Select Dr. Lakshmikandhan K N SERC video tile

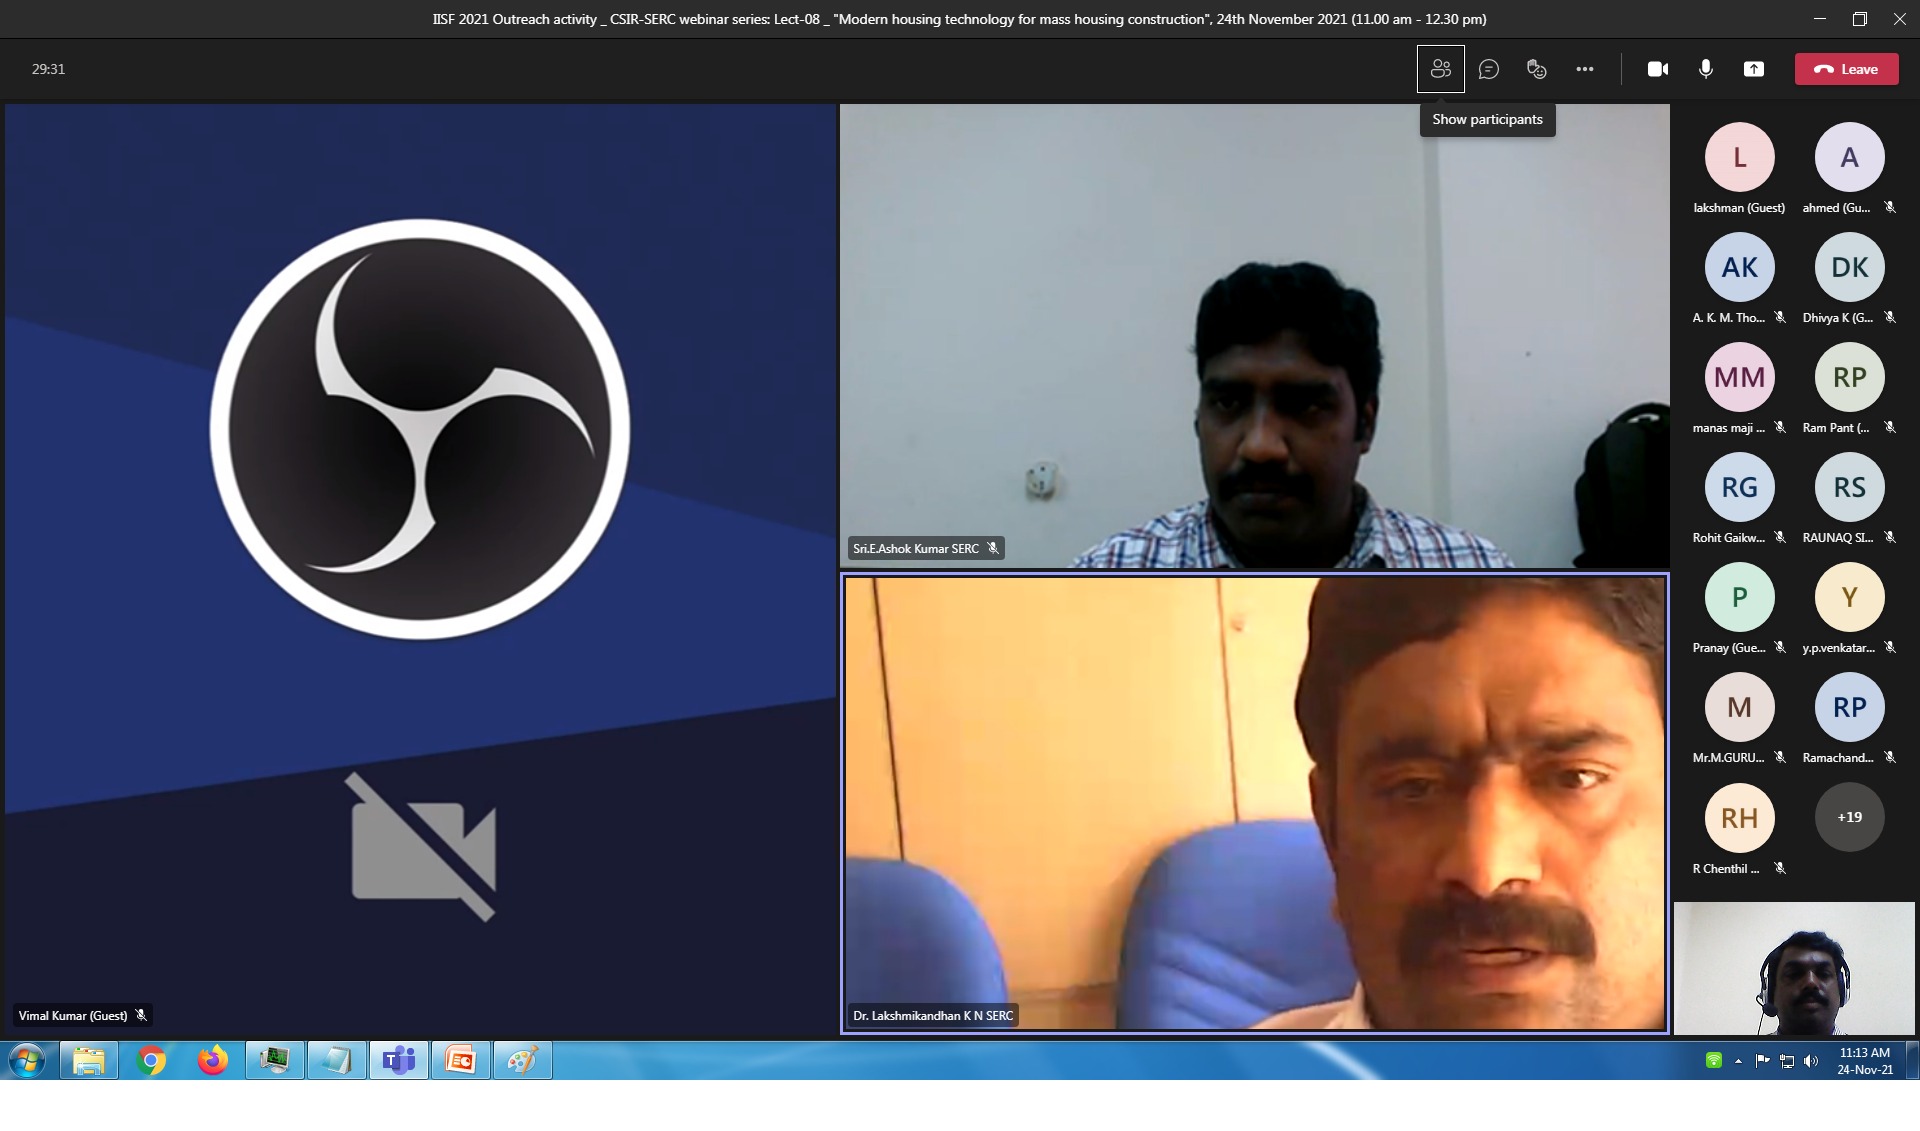1254,803
